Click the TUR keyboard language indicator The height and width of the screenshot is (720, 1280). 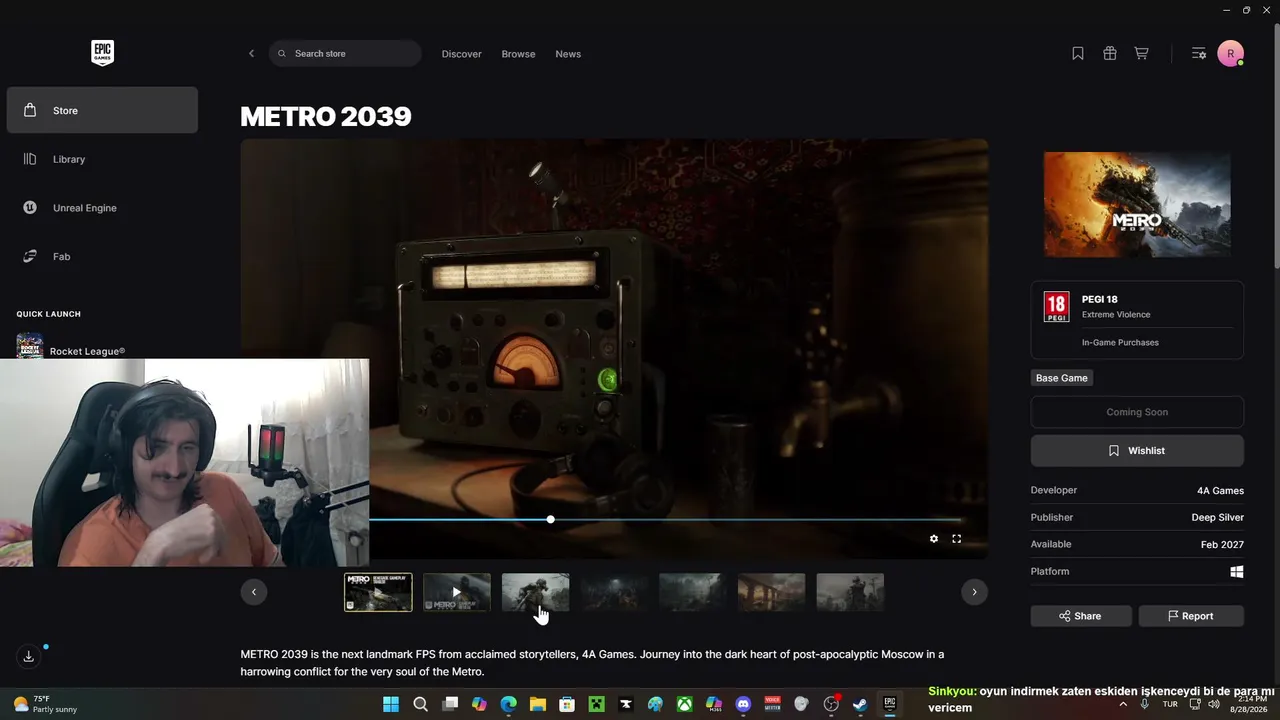(x=1170, y=704)
